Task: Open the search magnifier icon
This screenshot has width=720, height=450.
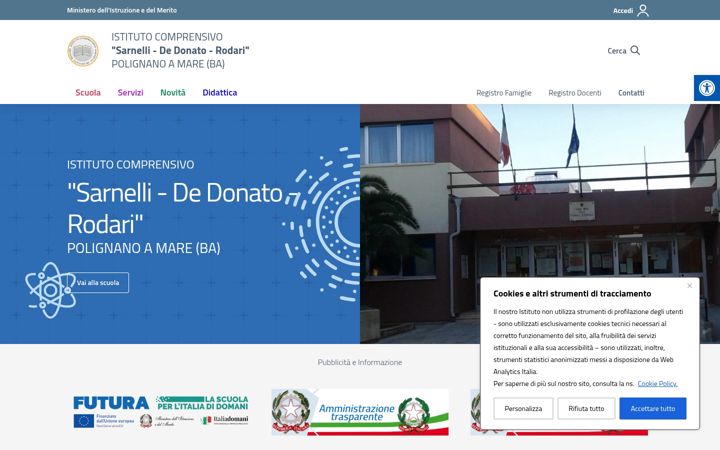Action: coord(635,50)
